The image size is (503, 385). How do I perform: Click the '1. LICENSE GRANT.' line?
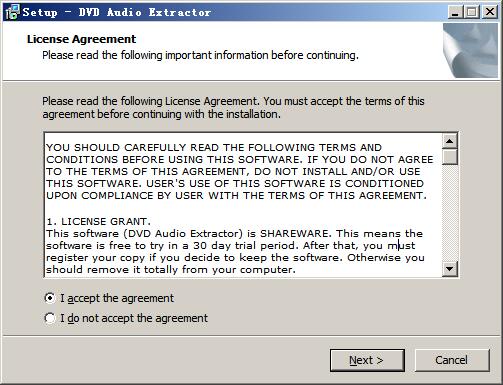point(98,222)
